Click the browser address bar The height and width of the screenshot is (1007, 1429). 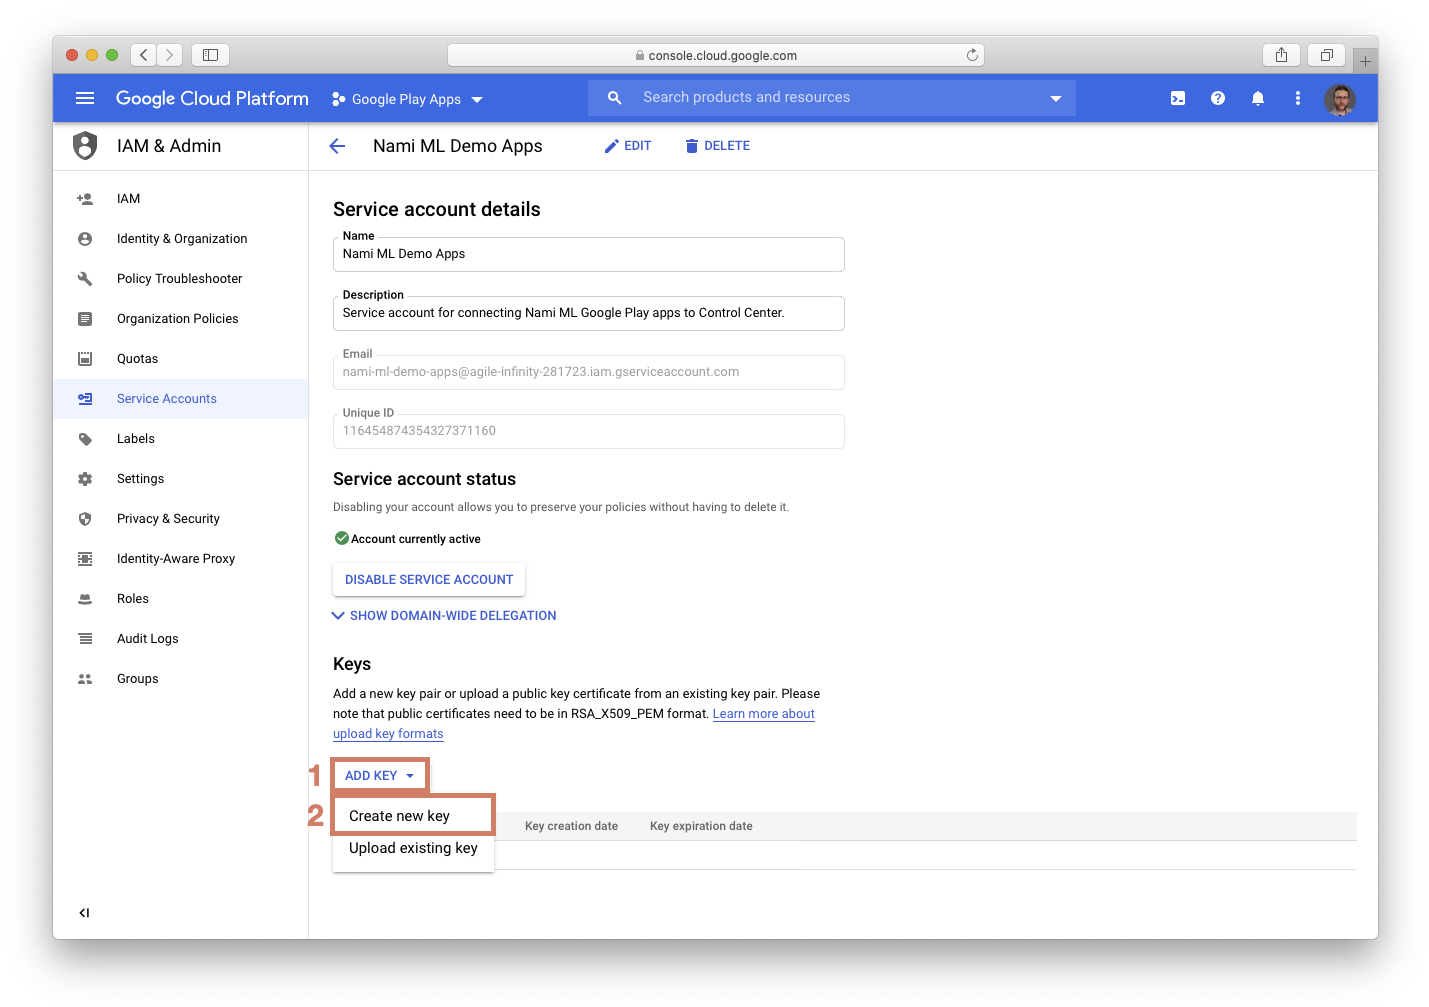(716, 55)
